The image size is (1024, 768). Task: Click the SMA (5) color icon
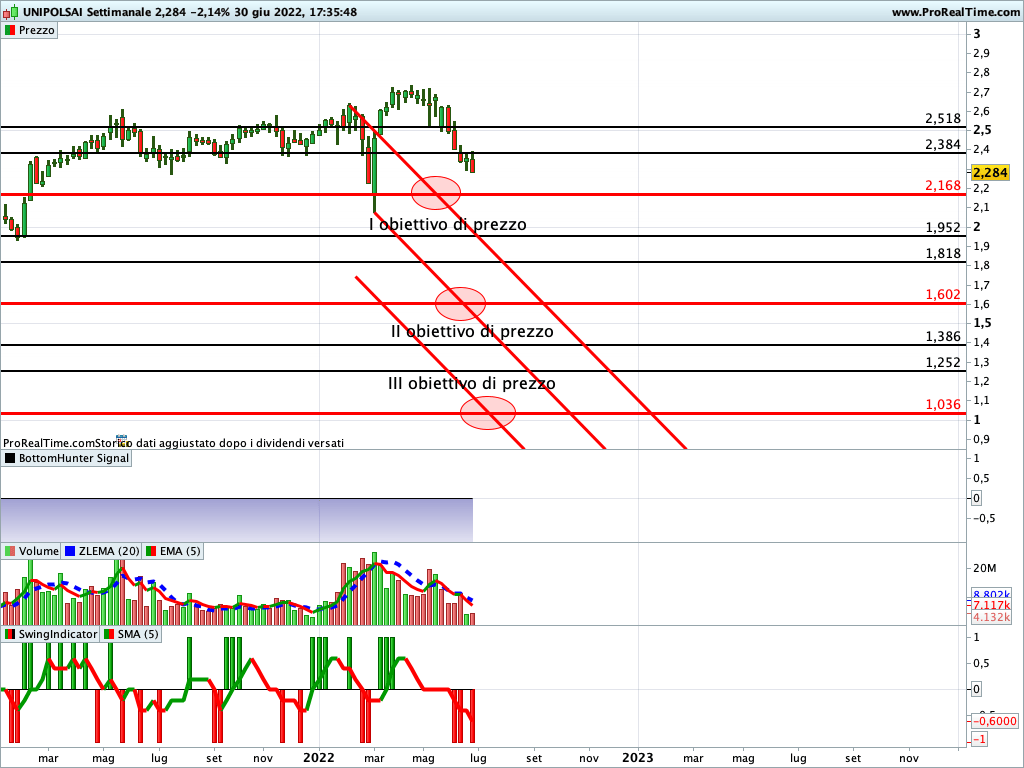[109, 634]
